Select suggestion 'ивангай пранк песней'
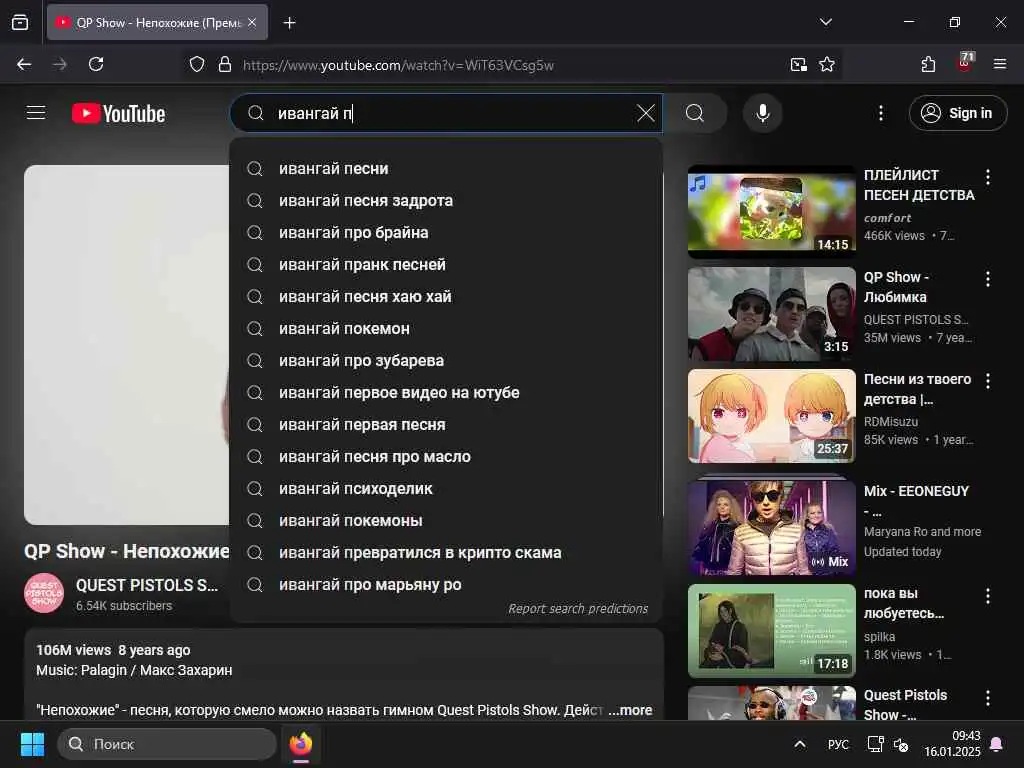The width and height of the screenshot is (1024, 768). click(x=446, y=264)
